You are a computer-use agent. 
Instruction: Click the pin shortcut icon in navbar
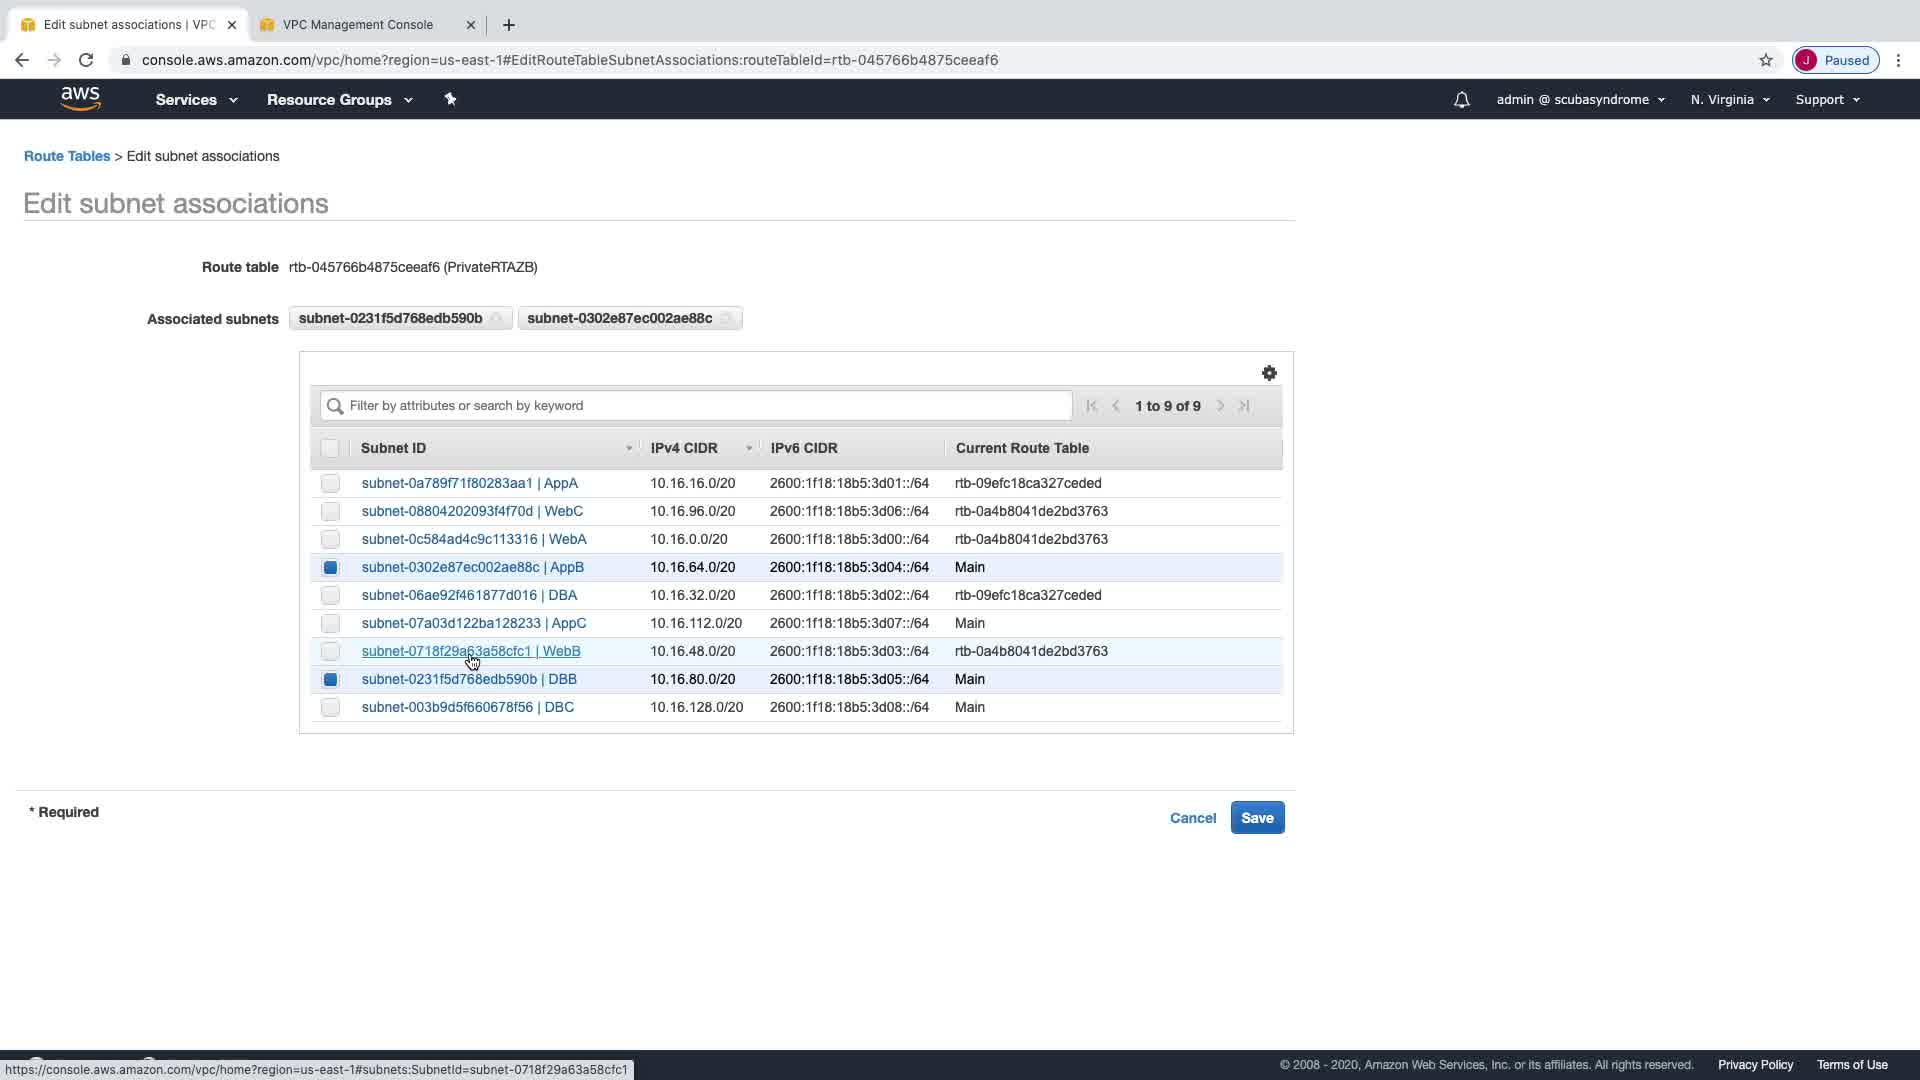pos(450,99)
